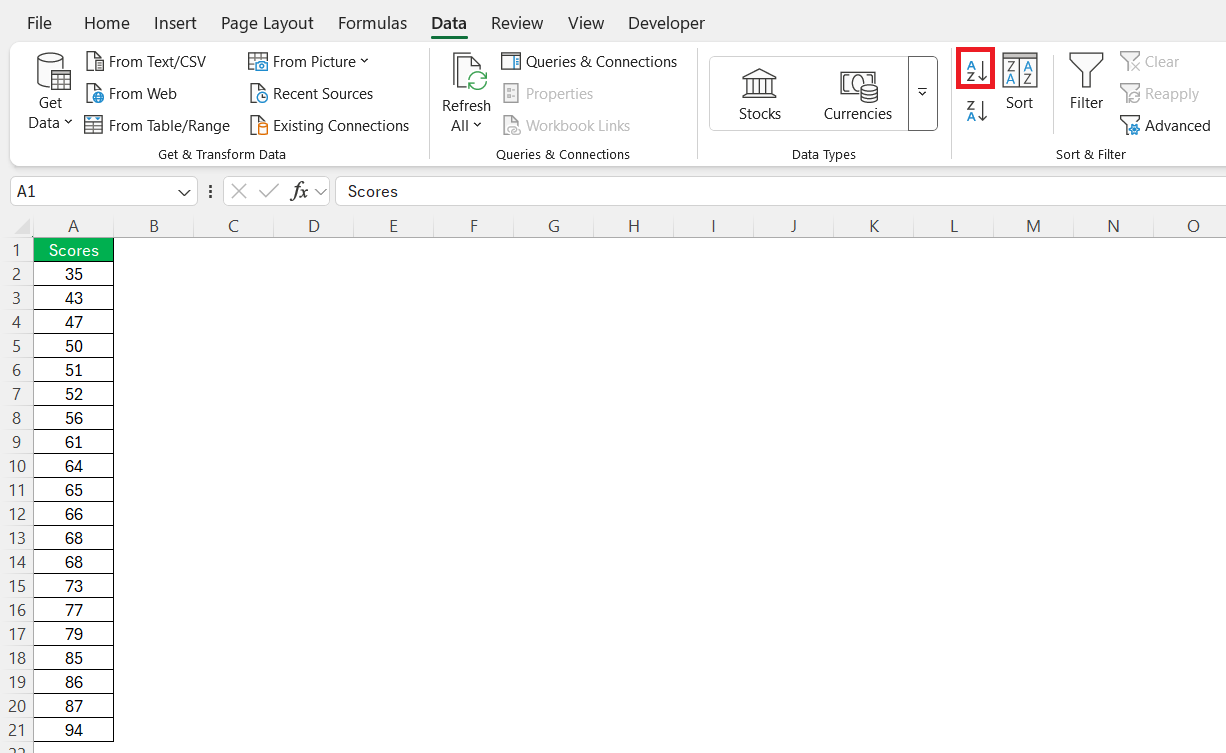Toggle the Filter funnel
Image resolution: width=1226 pixels, height=753 pixels.
coord(1086,83)
